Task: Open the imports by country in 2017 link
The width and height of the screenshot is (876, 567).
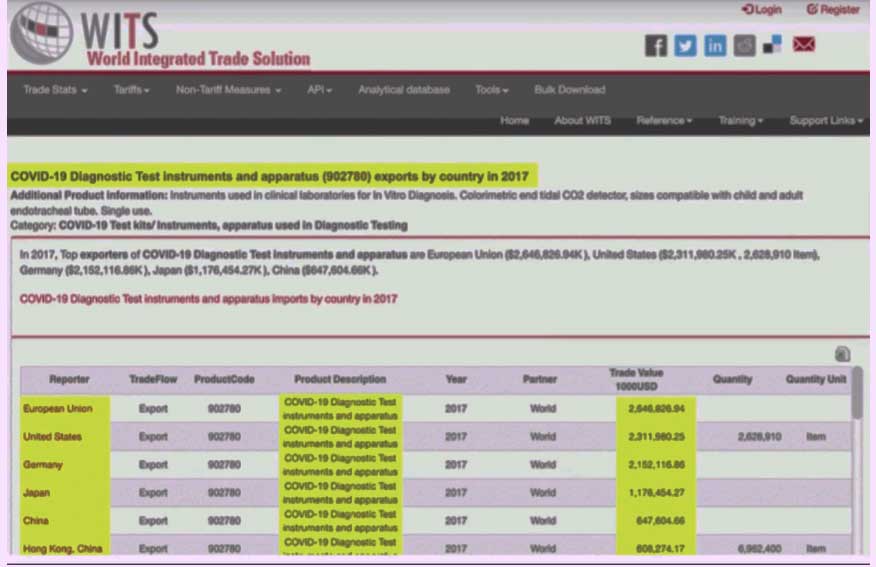Action: point(208,298)
